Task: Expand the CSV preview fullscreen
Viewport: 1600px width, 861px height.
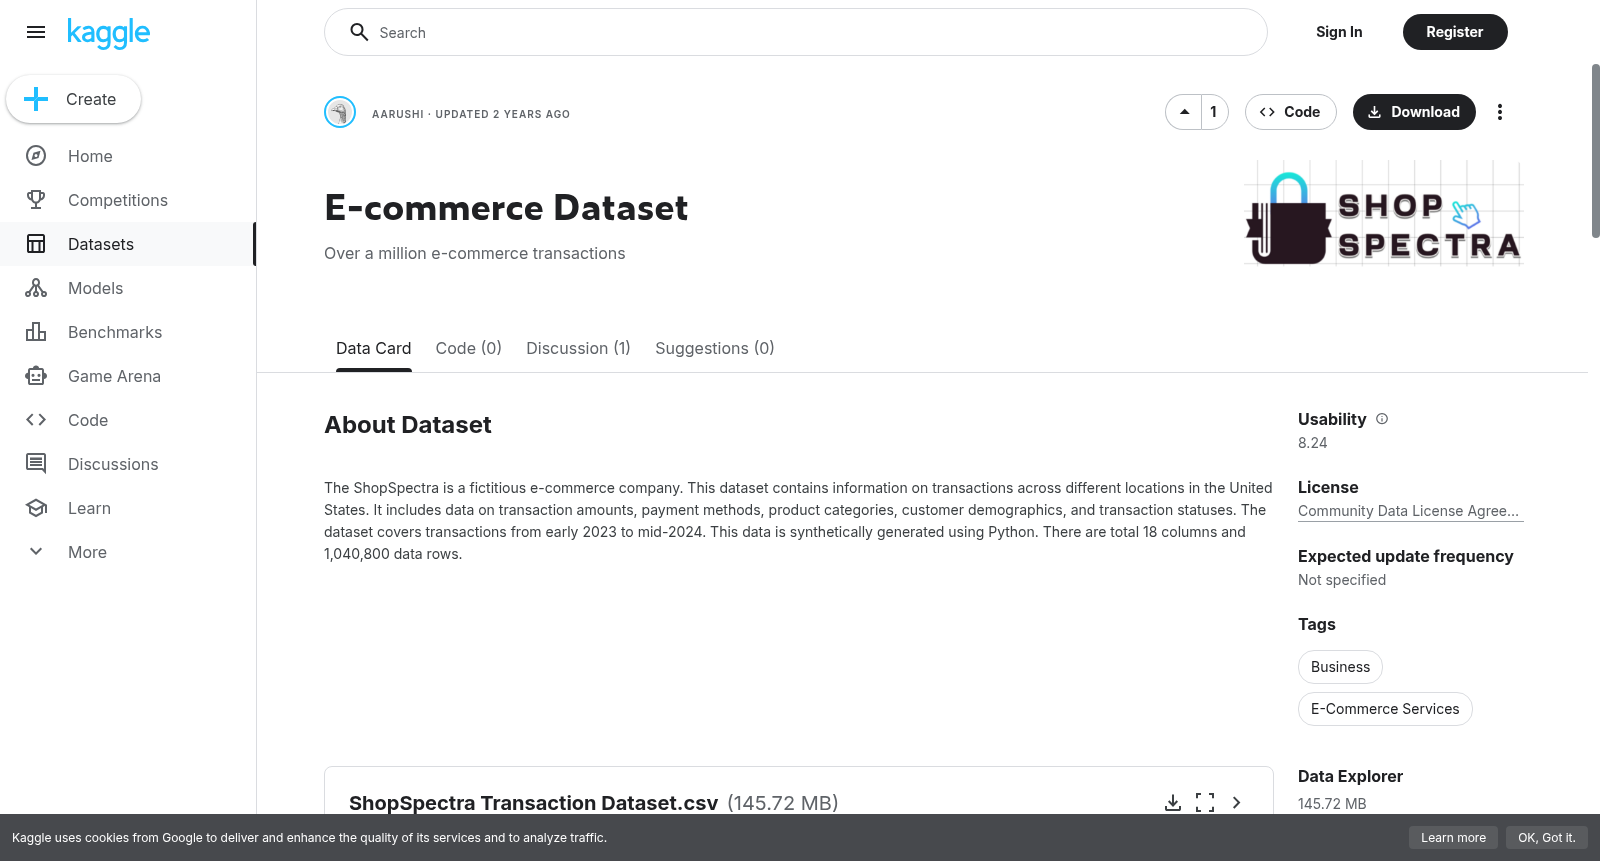Action: 1205,803
